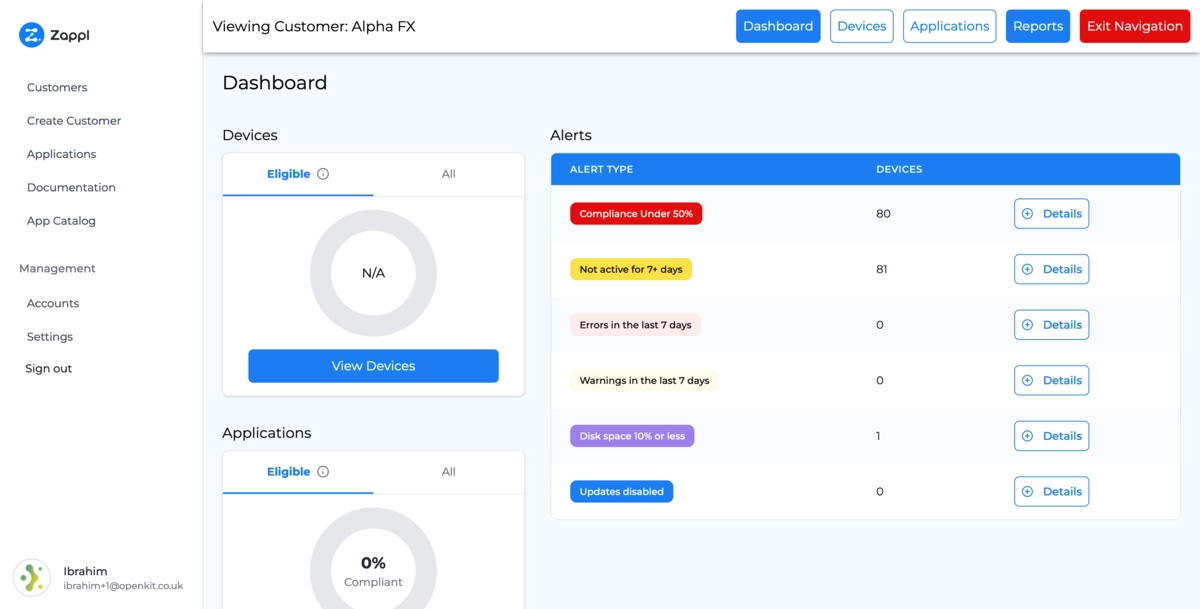Click the Compliance Under 50% alert badge
The image size is (1200, 609).
635,213
